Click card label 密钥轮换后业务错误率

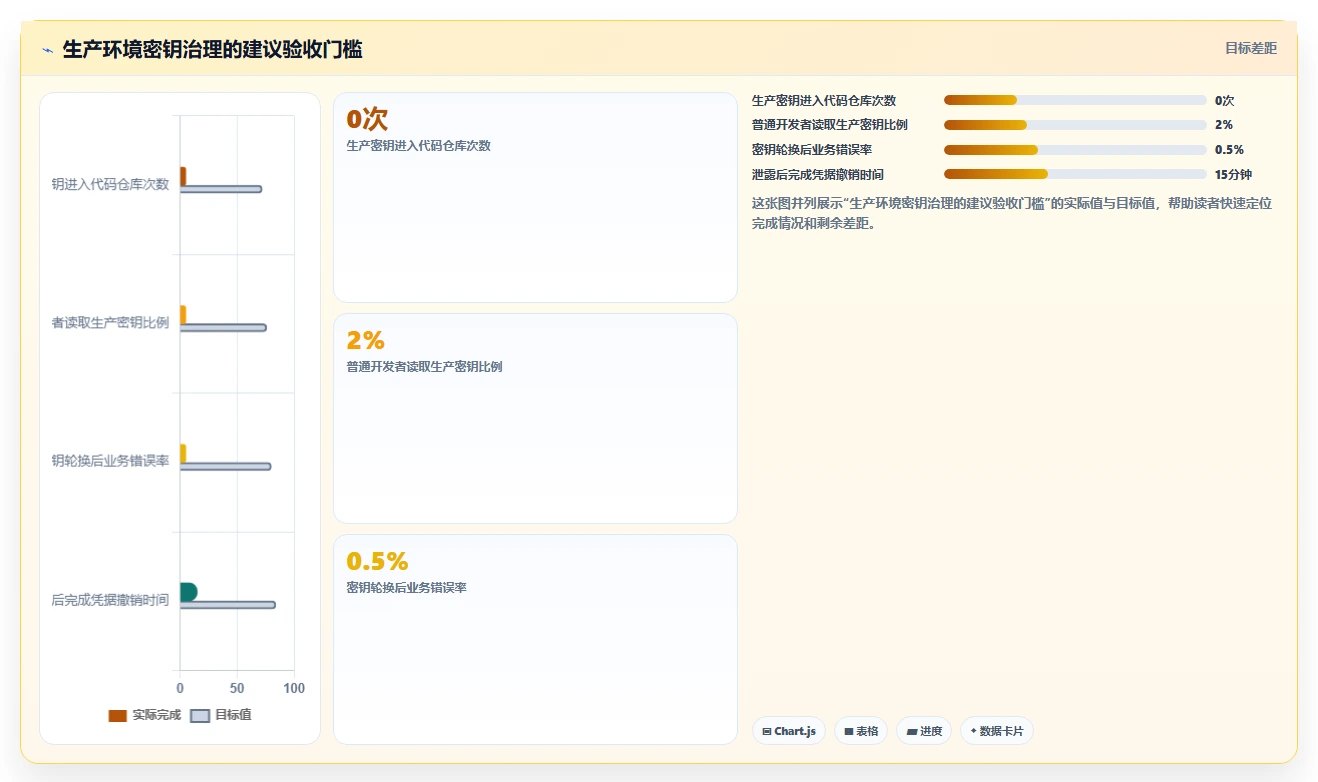click(406, 588)
